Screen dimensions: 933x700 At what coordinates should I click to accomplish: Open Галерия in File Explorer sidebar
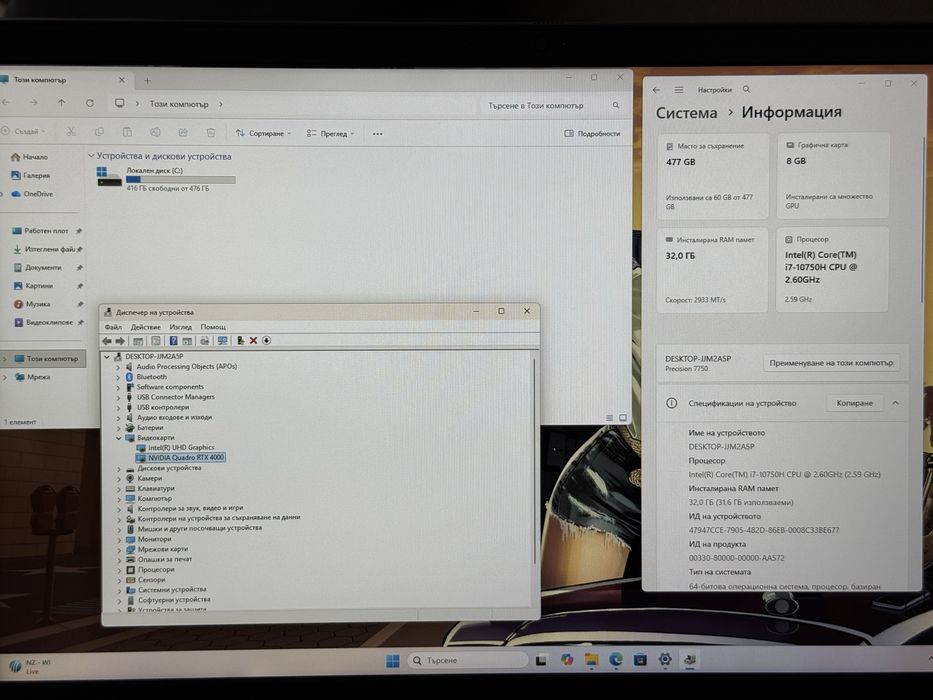tap(31, 176)
